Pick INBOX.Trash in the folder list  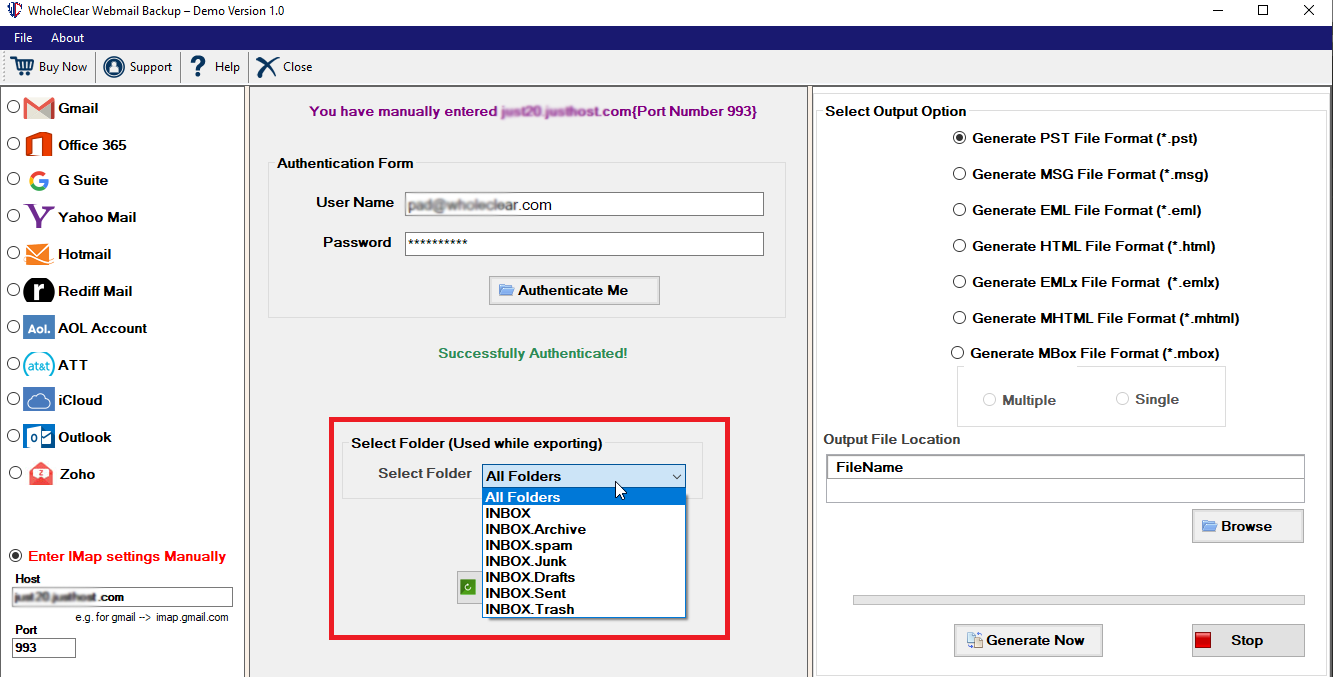(584, 609)
